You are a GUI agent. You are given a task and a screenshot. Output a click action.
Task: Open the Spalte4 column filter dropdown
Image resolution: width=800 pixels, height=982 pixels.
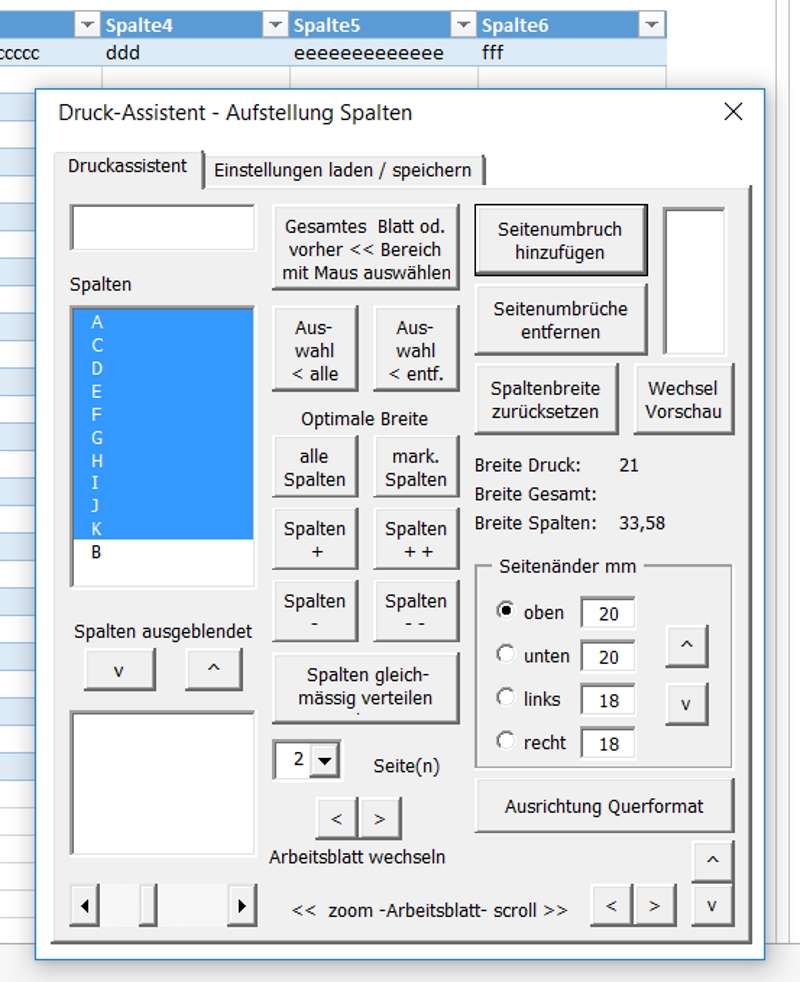[x=275, y=26]
